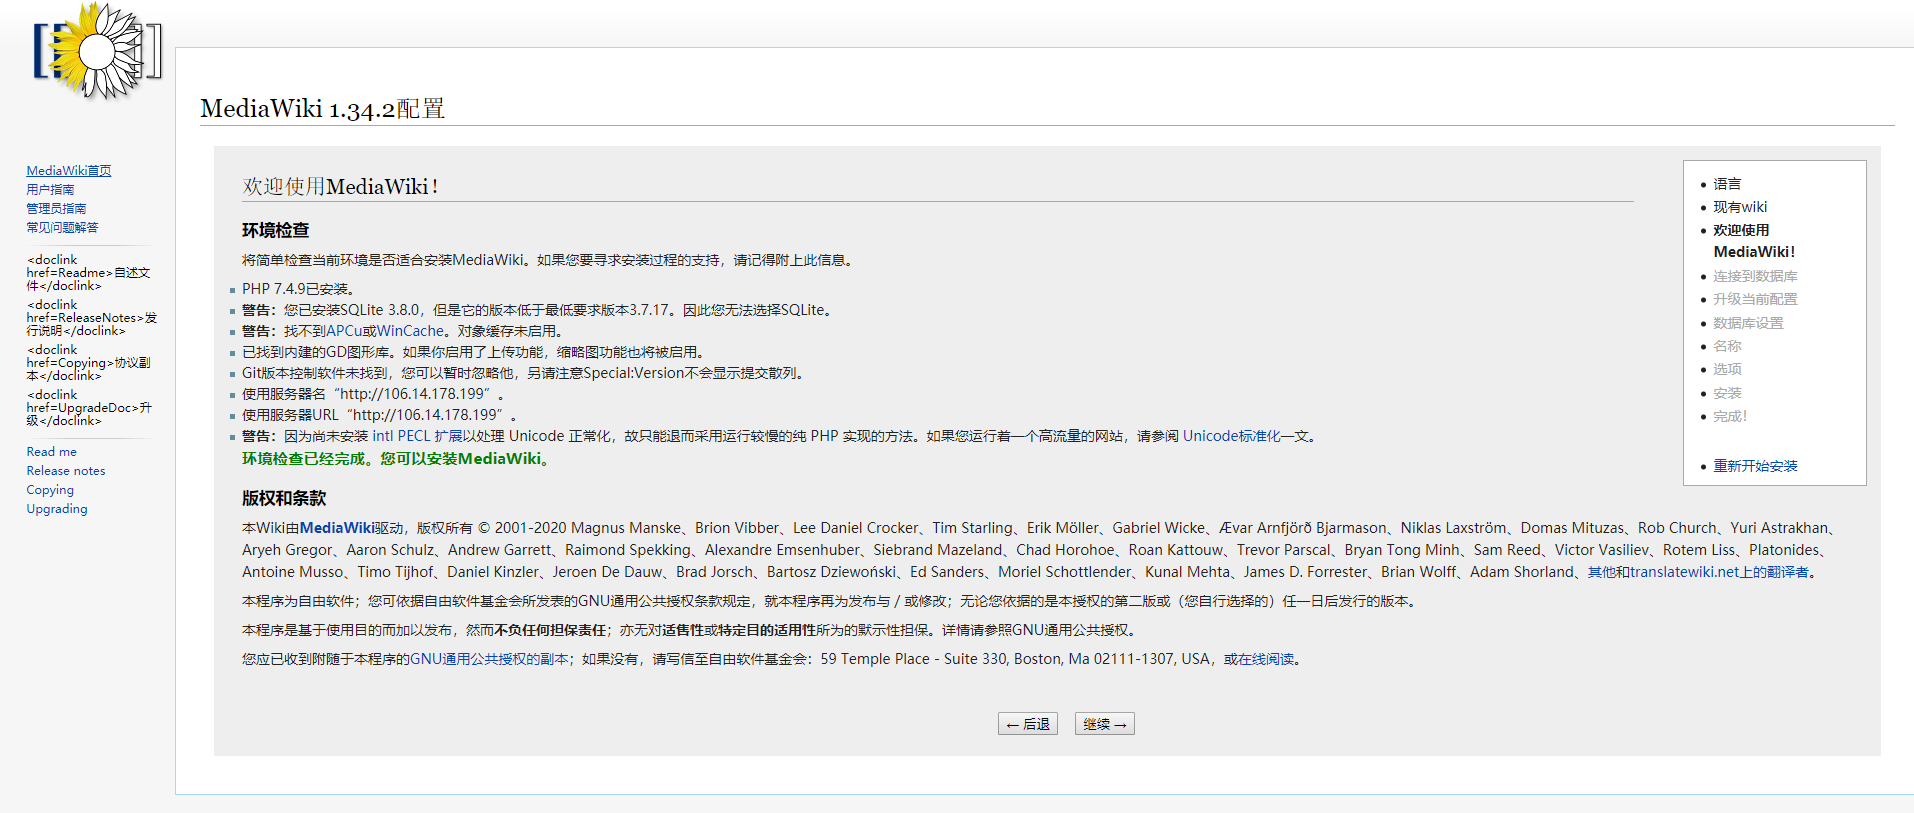Click the GD图形库 found line
Image resolution: width=1914 pixels, height=813 pixels.
click(475, 352)
